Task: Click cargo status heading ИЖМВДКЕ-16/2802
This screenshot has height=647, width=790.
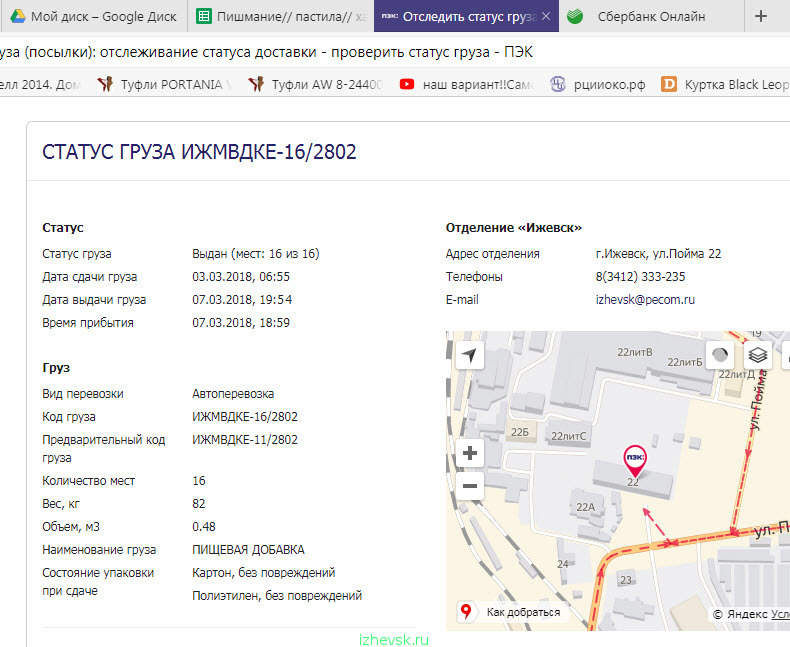Action: 199,152
